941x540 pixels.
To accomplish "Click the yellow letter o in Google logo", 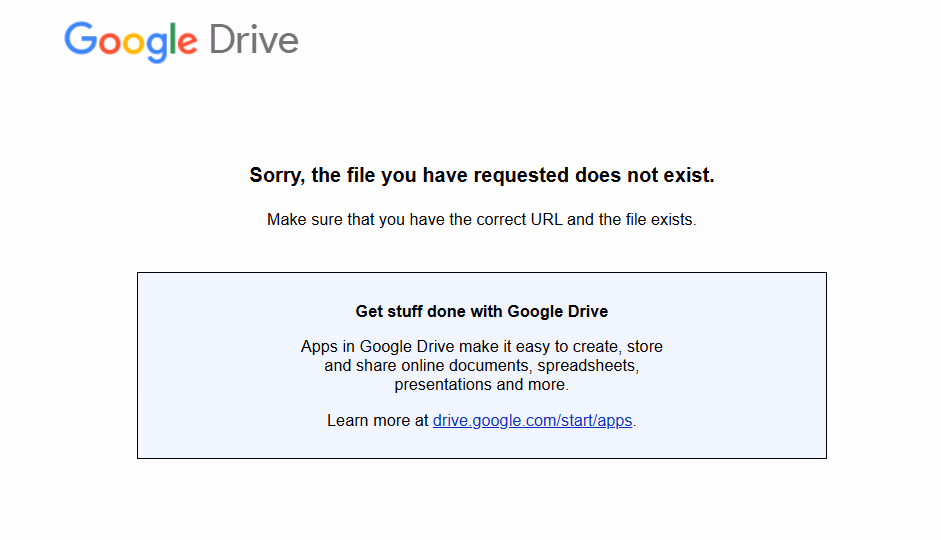I will coord(134,43).
